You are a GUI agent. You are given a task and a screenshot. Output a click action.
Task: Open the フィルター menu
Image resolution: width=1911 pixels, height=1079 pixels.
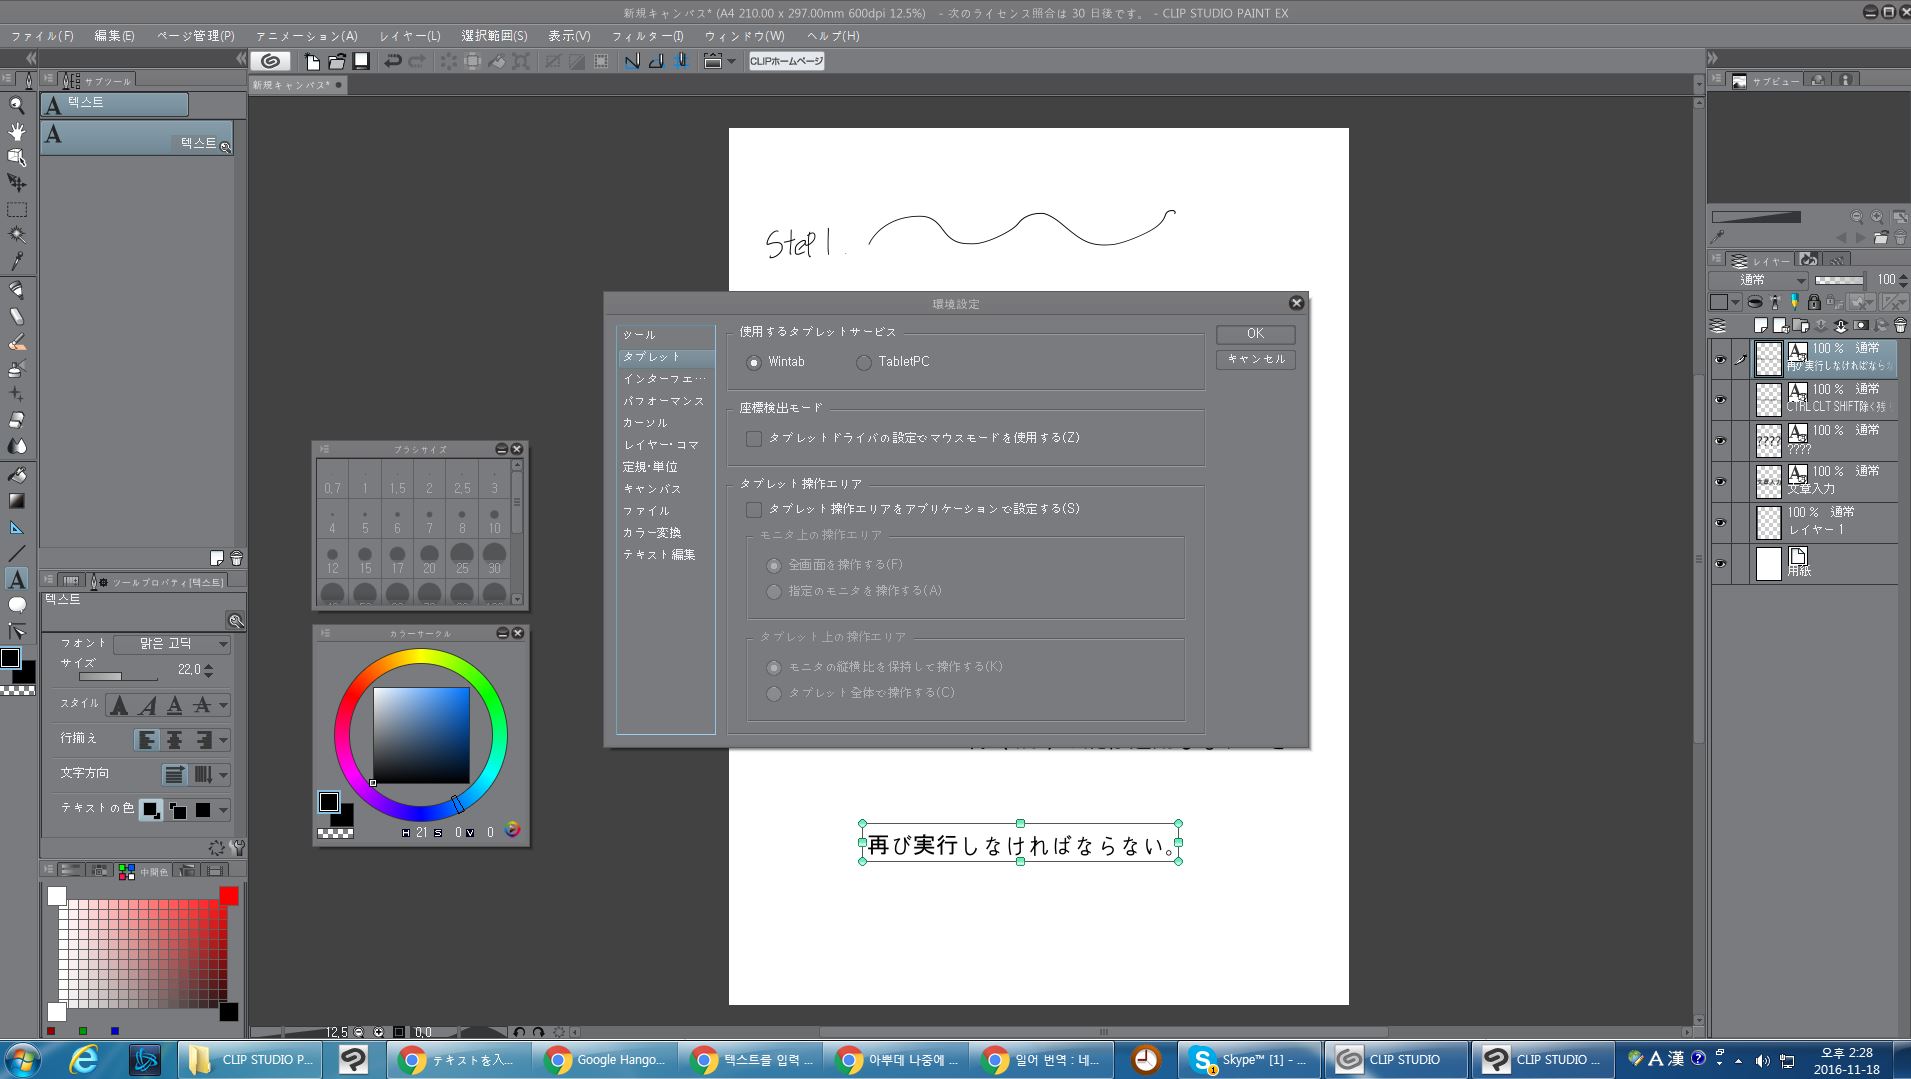[x=647, y=36]
